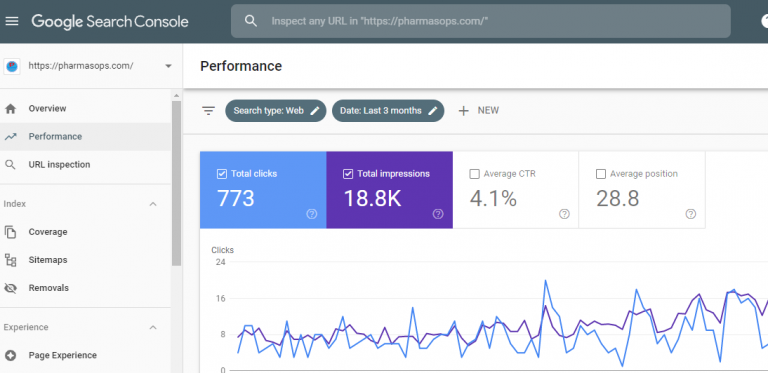Go to Overview in sidebar
This screenshot has height=373, width=768.
86,109
